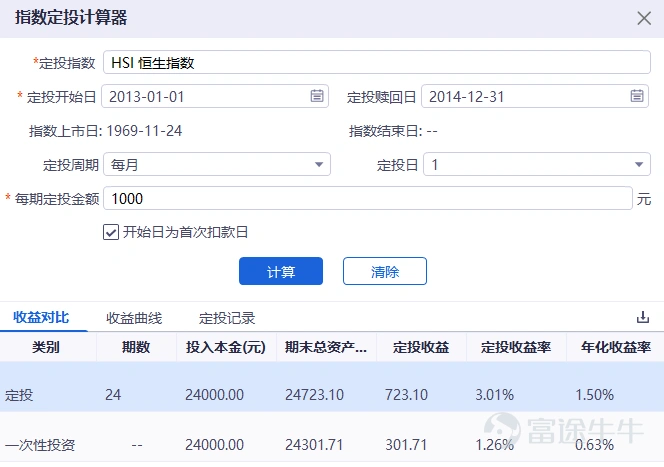Select the 24723.10 期末总资产 cell
This screenshot has width=664, height=467.
315,395
